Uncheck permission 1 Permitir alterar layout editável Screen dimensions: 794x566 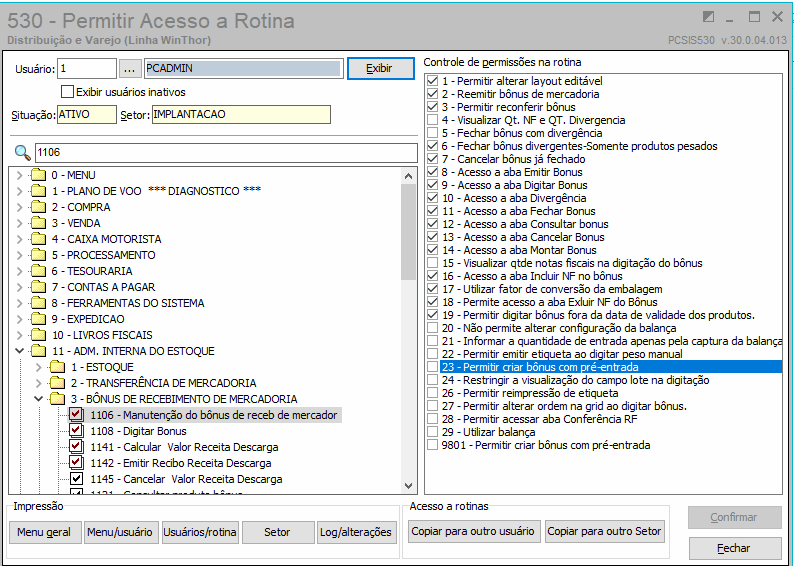click(x=432, y=81)
